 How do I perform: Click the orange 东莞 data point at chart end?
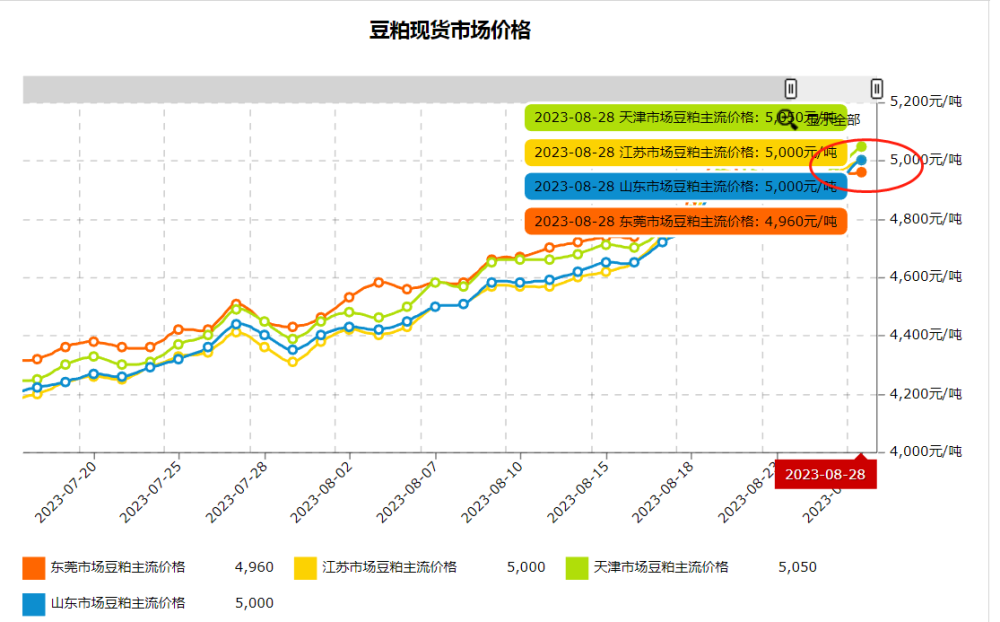pyautogui.click(x=861, y=172)
